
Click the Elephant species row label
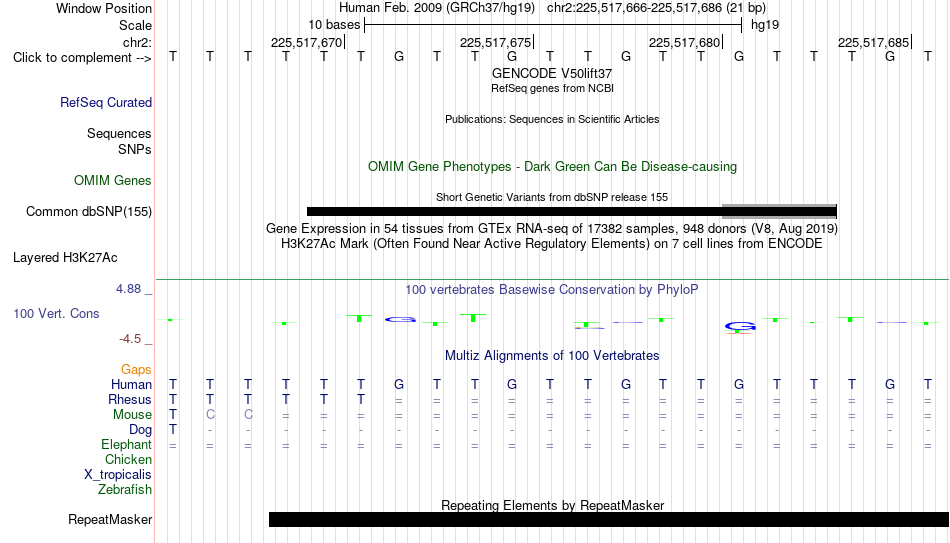(126, 445)
